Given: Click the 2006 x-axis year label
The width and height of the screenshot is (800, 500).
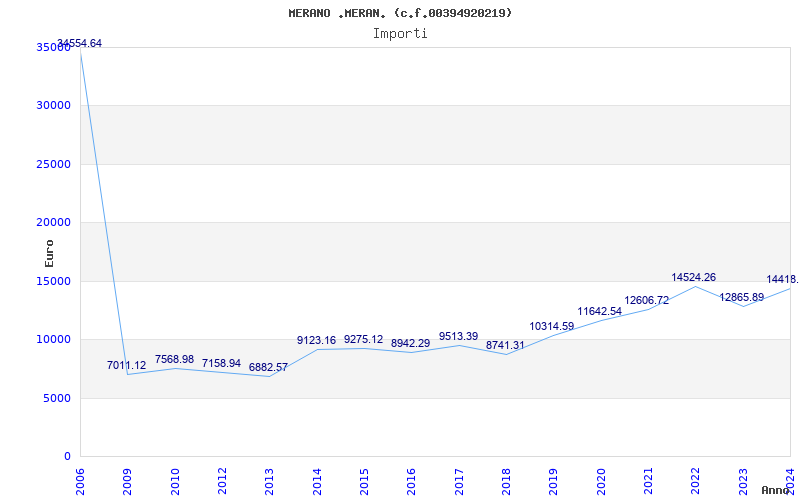Looking at the screenshot, I should [80, 480].
